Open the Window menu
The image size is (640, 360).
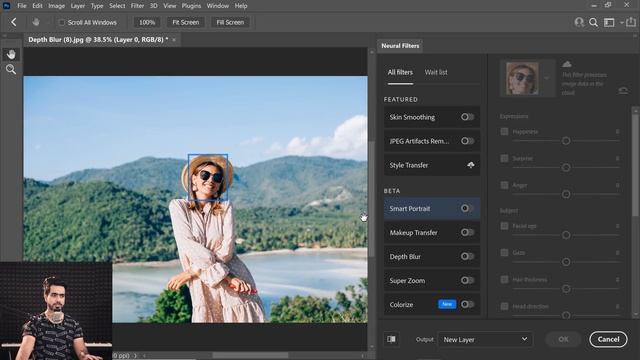tap(218, 6)
